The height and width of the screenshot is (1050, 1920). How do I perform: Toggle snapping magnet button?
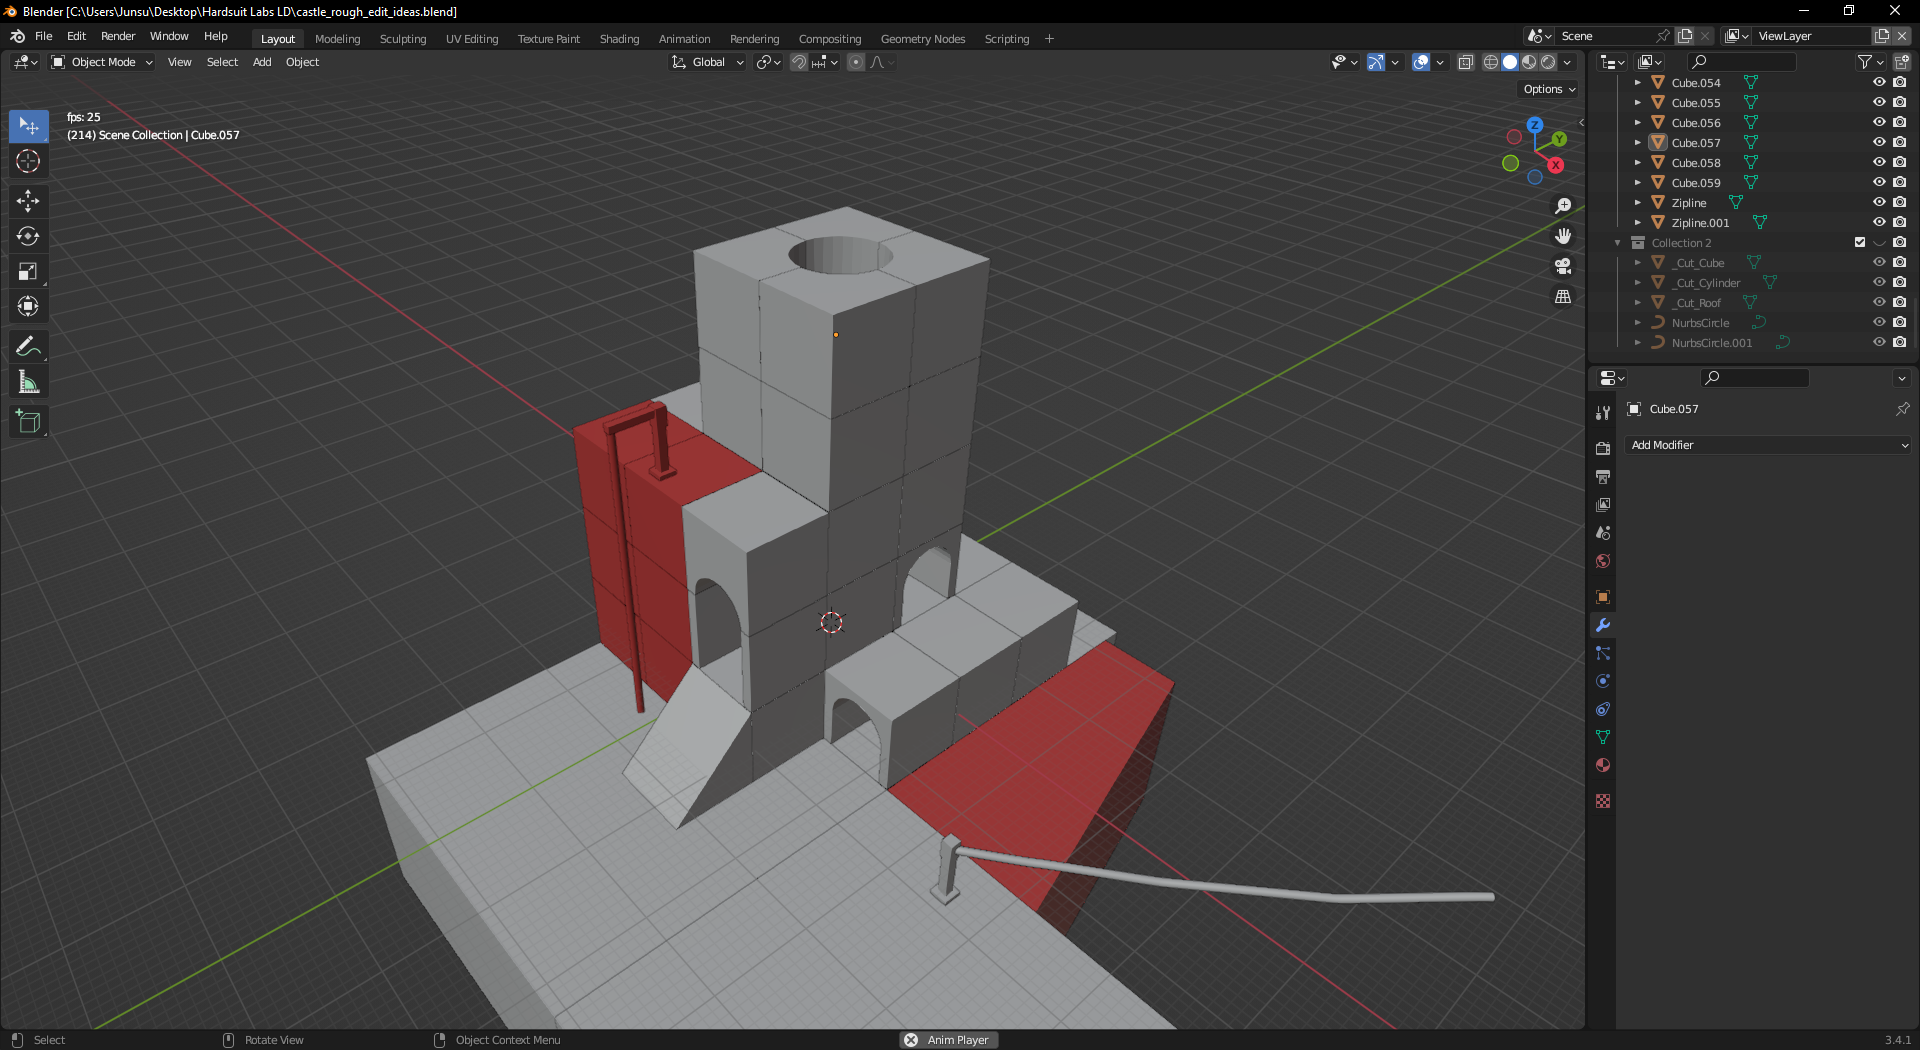799,62
